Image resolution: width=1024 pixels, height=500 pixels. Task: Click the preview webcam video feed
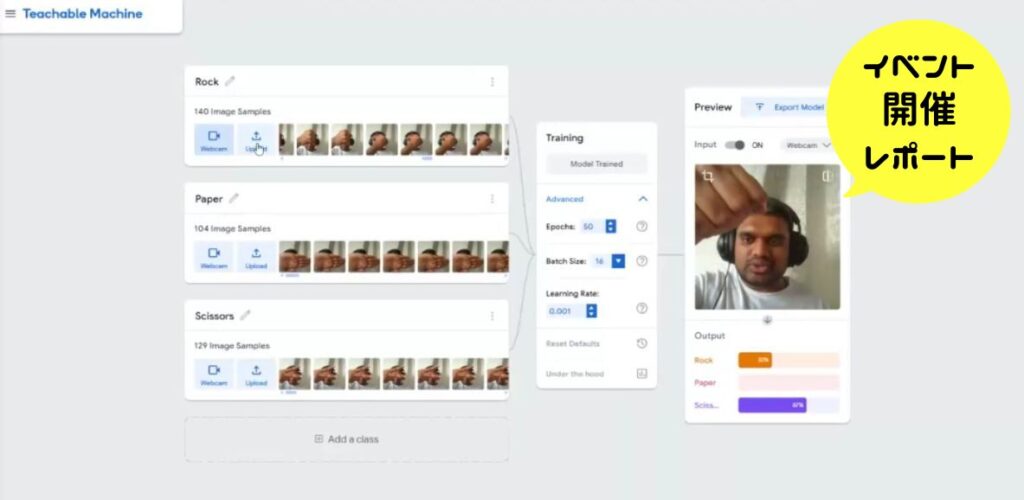click(x=767, y=237)
